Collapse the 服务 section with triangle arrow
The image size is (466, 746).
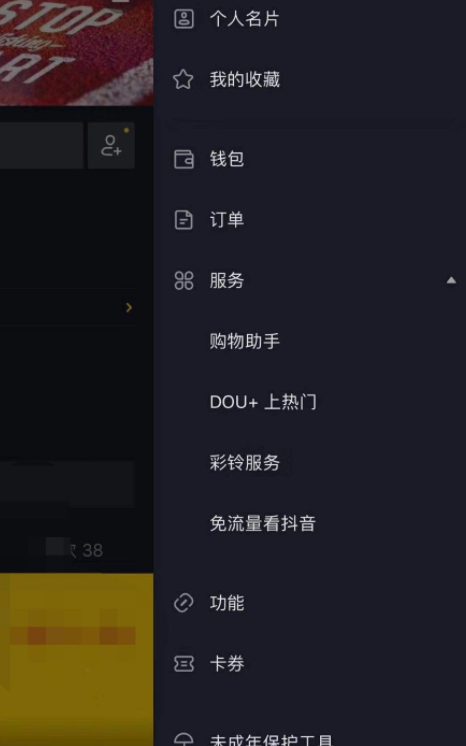pos(451,281)
